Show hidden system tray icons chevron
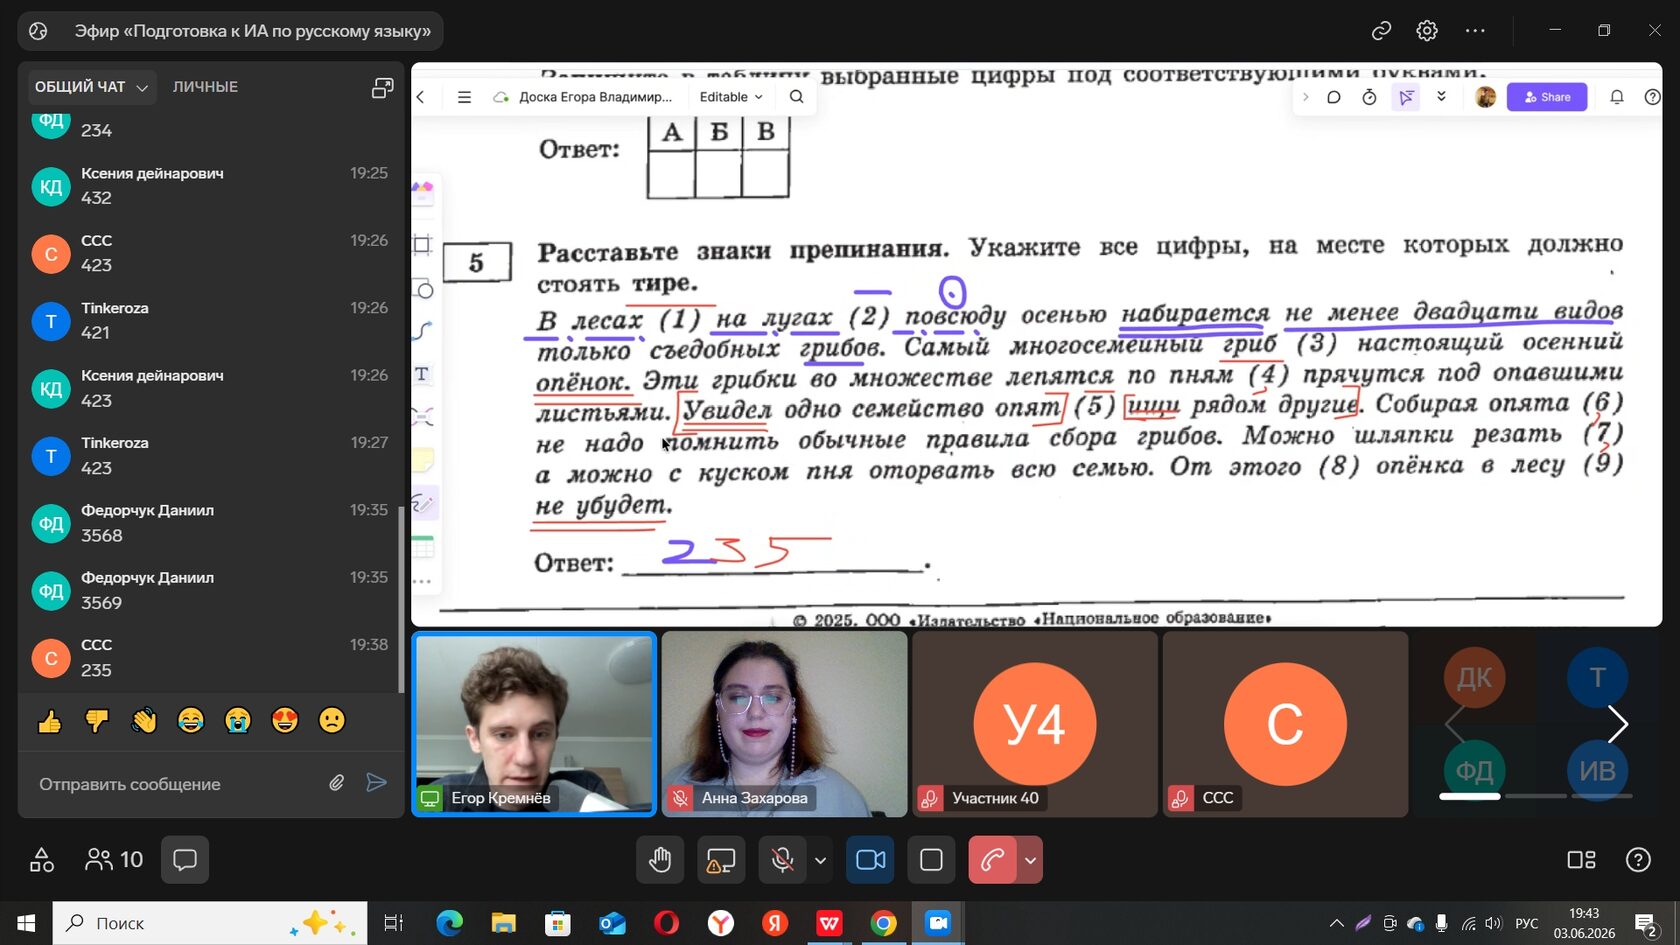Image resolution: width=1680 pixels, height=945 pixels. click(x=1336, y=923)
